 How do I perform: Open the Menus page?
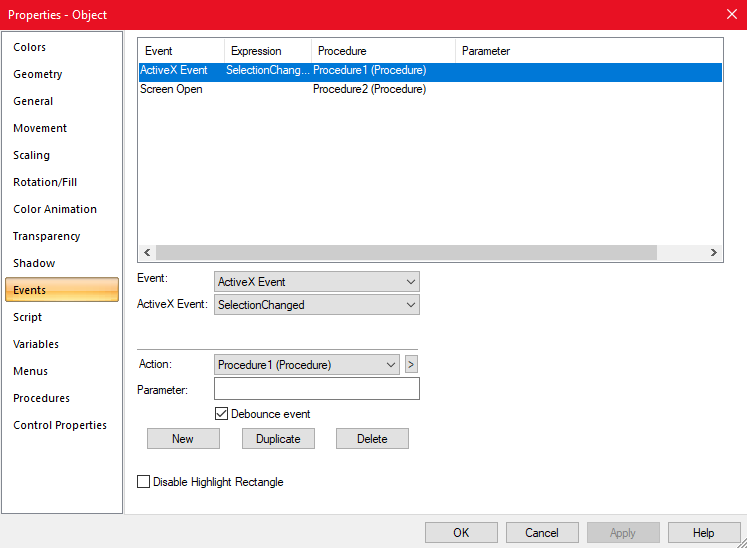coord(30,371)
